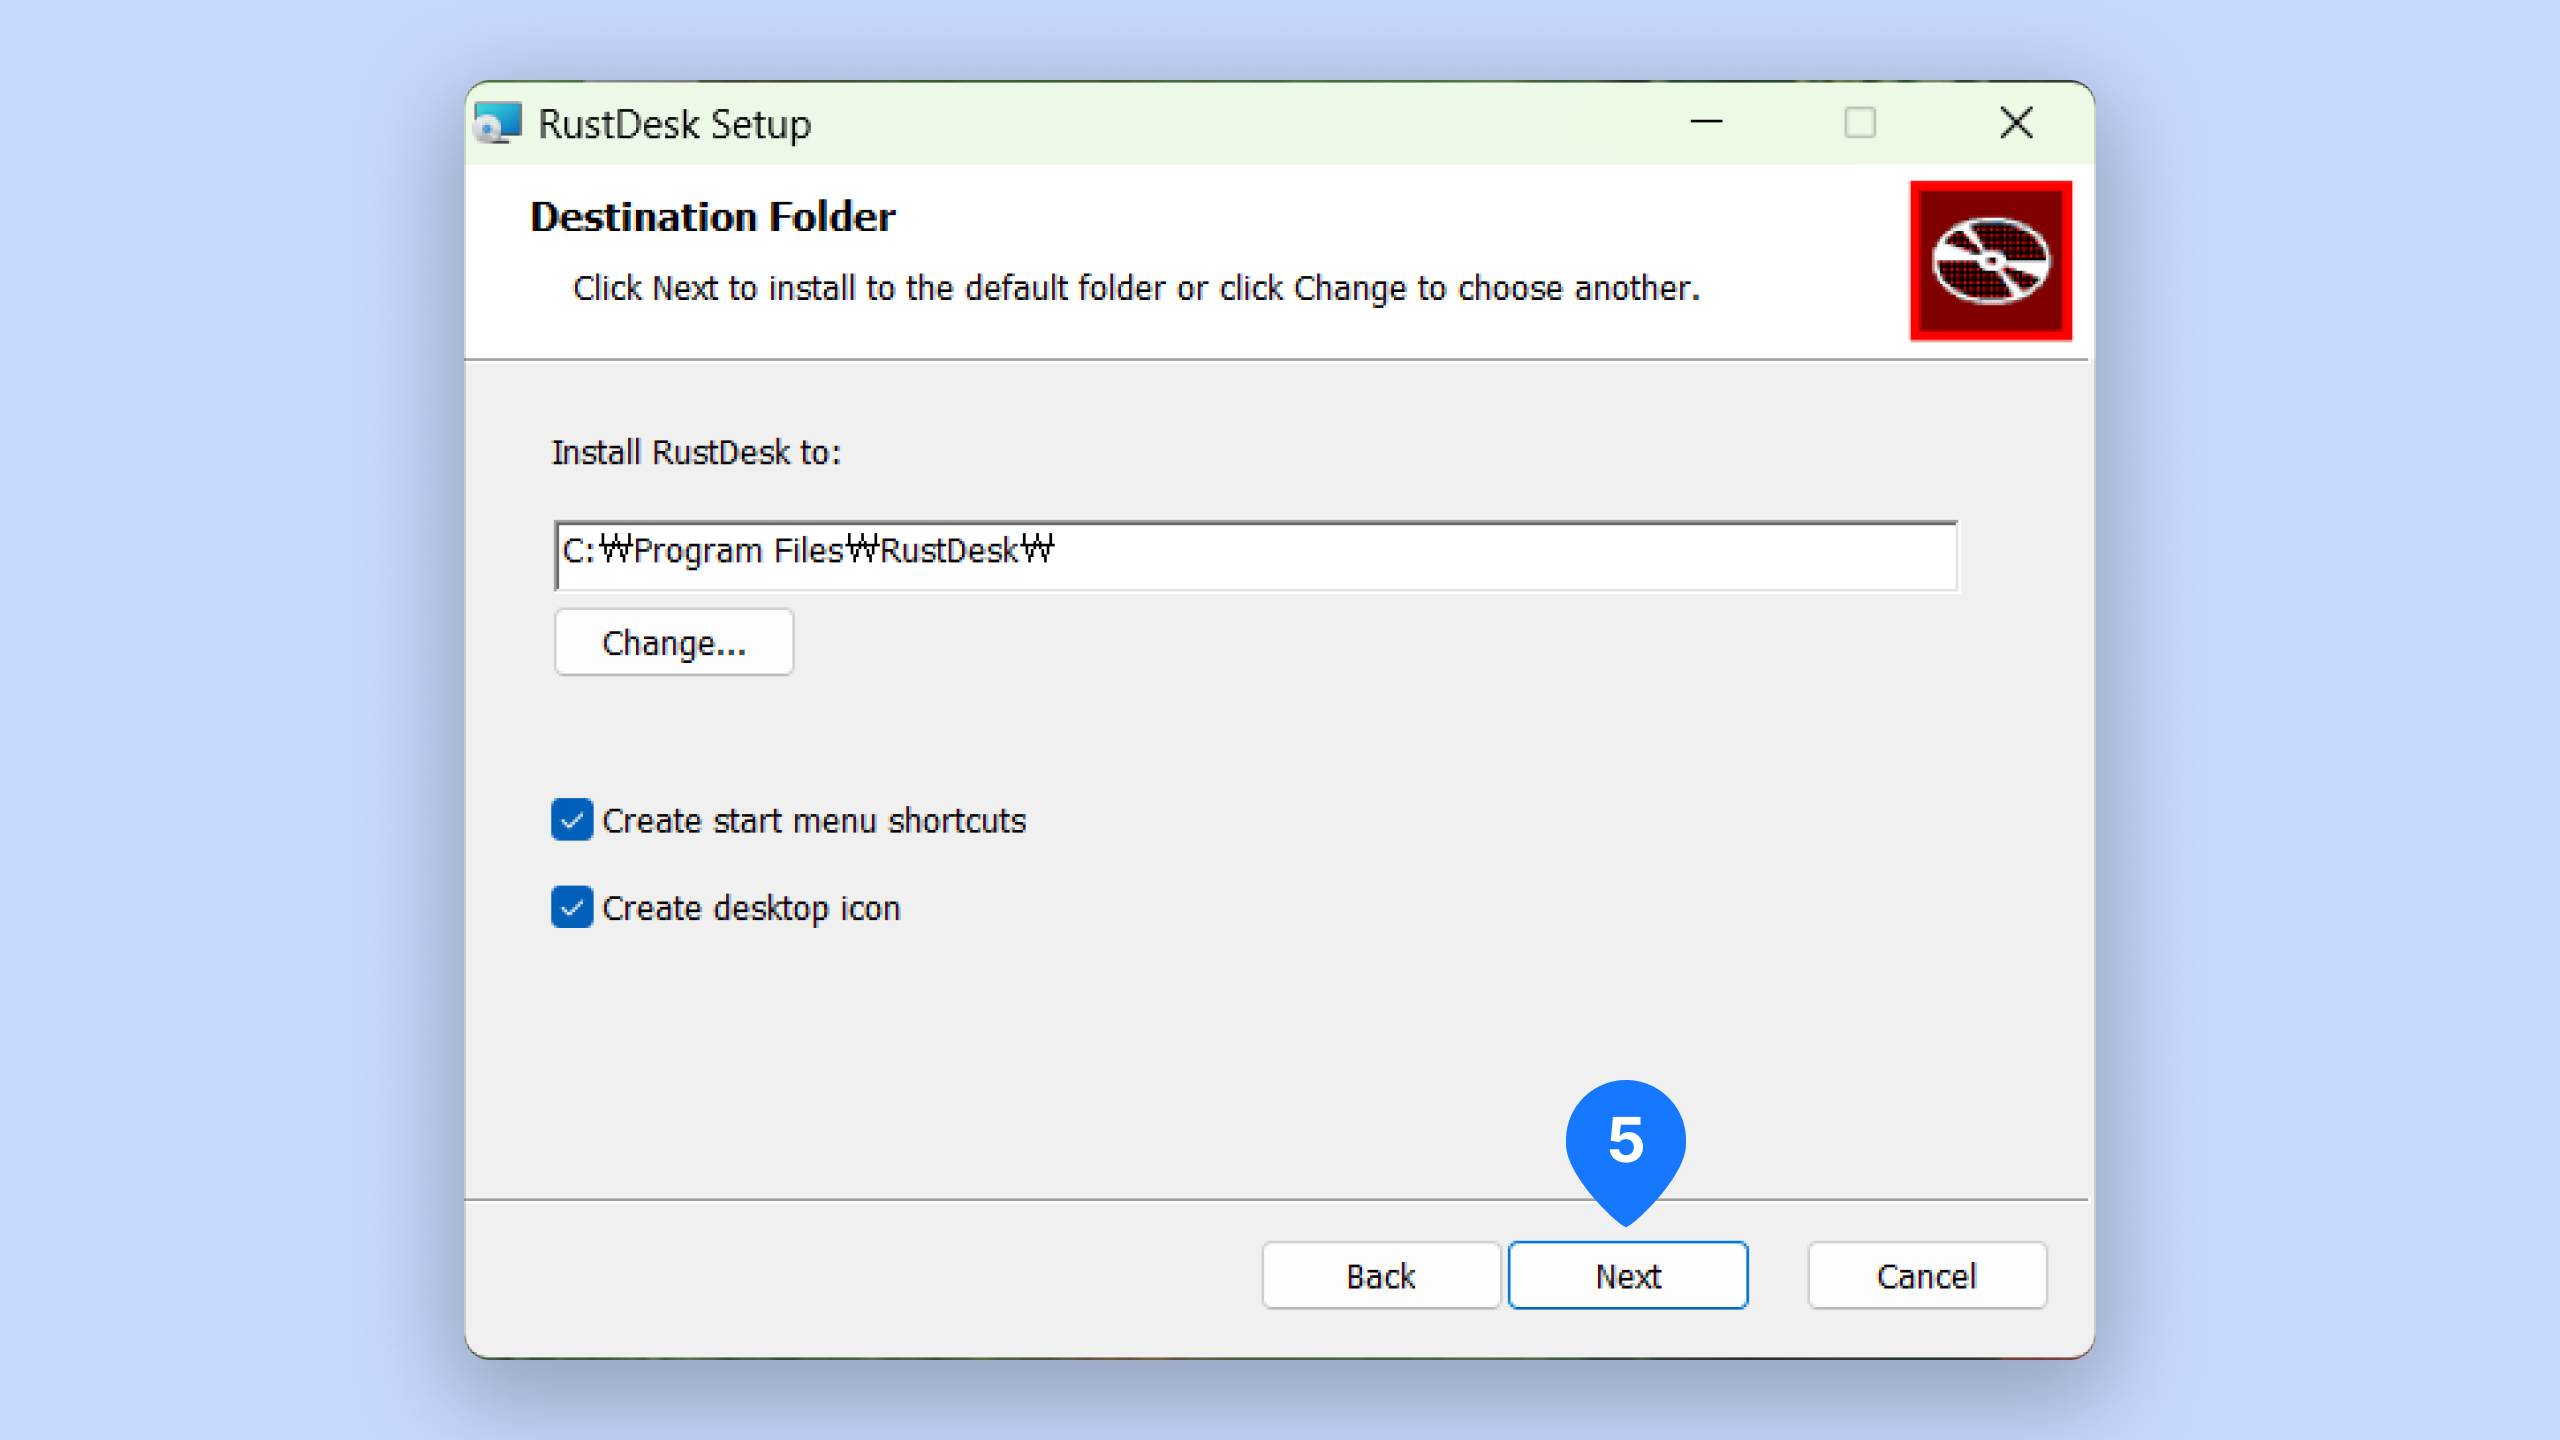Click the 'Create start menu shortcuts' label text
This screenshot has height=1440, width=2560.
814,821
